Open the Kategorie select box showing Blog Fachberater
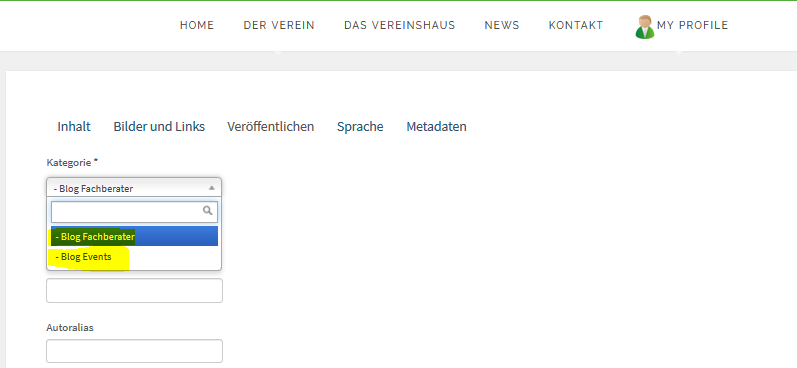Screen dimensions: 797x368 coord(134,188)
